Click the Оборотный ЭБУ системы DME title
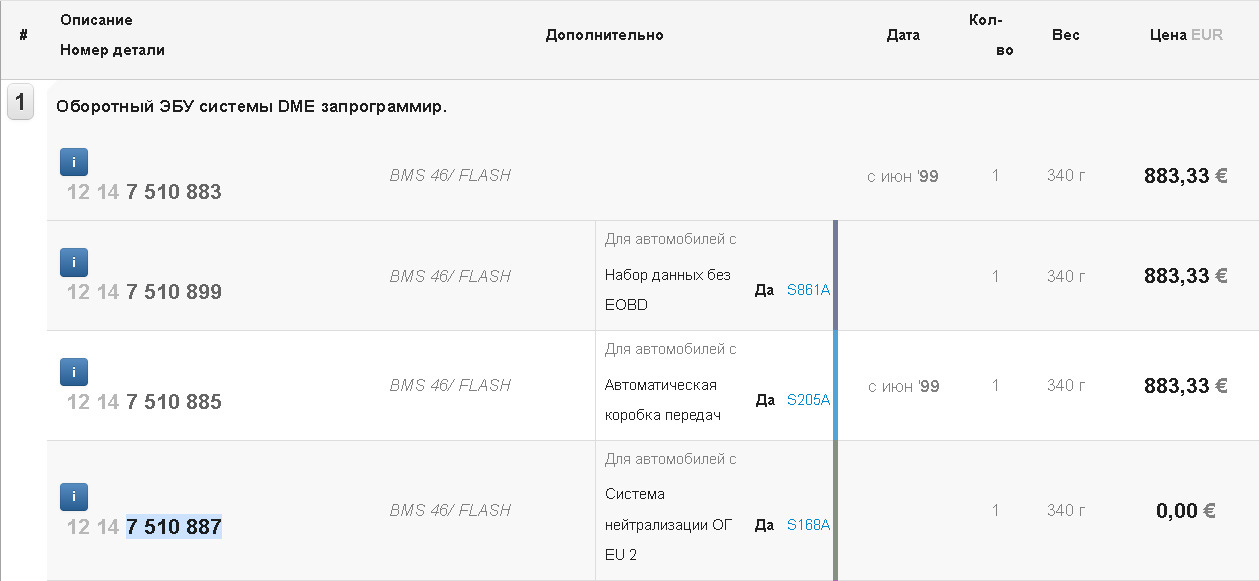The image size is (1259, 581). pyautogui.click(x=251, y=107)
